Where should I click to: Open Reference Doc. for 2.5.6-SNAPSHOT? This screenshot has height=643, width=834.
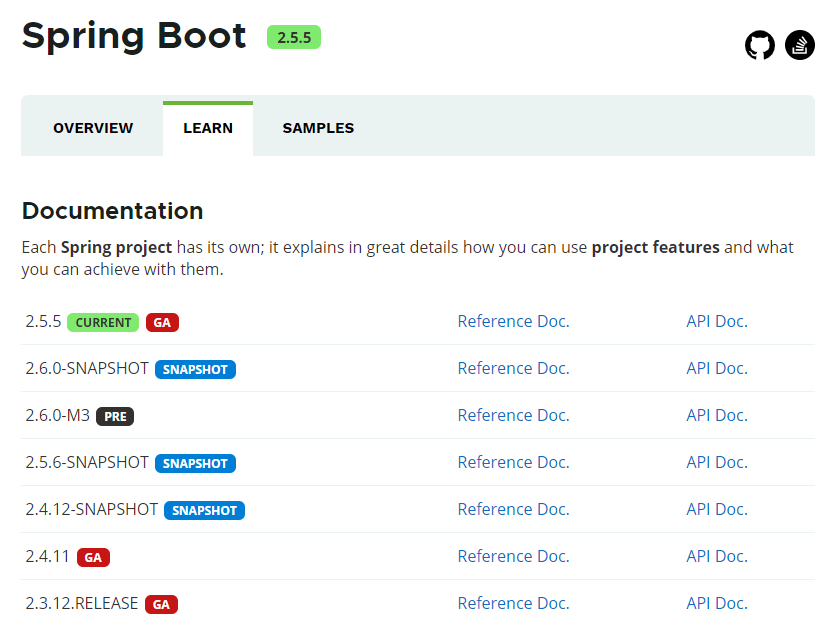(x=513, y=462)
